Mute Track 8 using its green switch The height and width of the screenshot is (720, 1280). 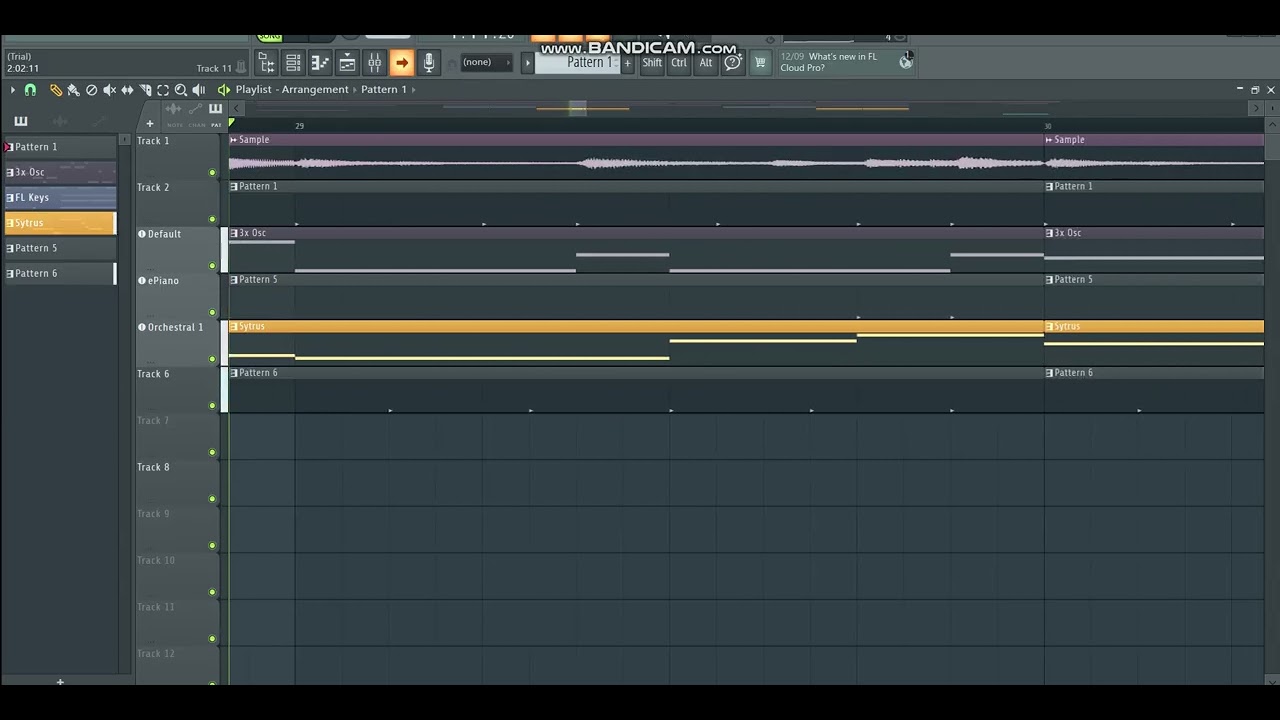[x=212, y=499]
